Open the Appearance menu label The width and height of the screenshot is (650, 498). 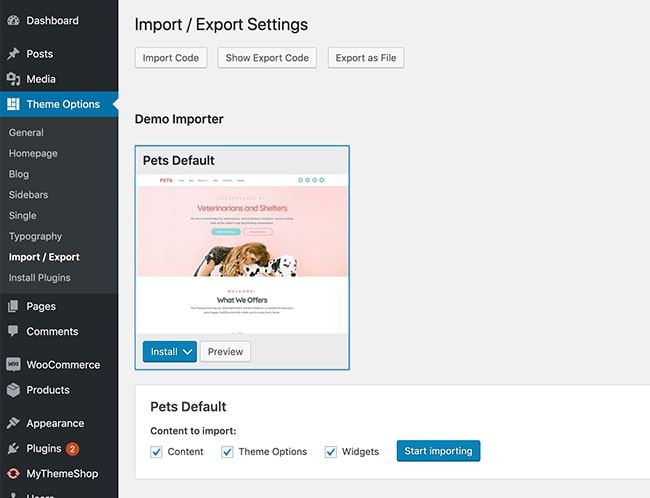(x=55, y=423)
